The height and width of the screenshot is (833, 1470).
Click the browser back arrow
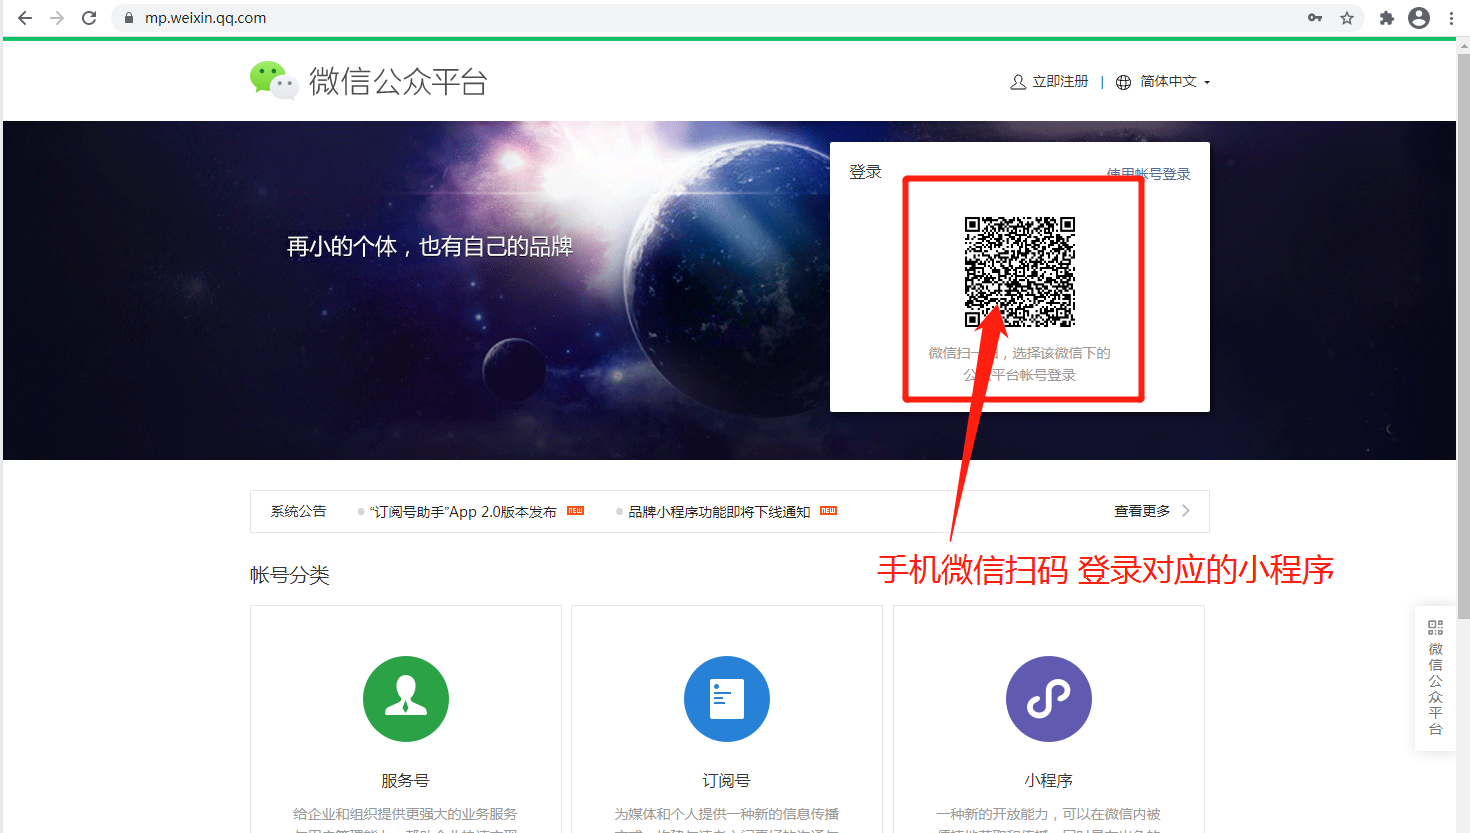coord(25,18)
